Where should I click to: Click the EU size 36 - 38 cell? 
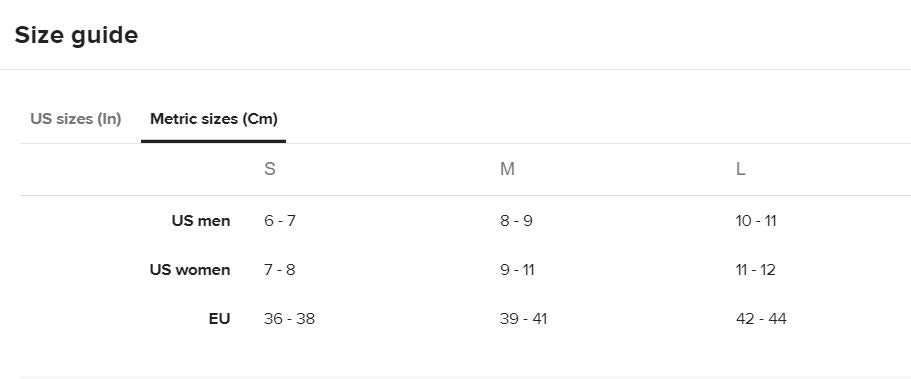point(289,319)
